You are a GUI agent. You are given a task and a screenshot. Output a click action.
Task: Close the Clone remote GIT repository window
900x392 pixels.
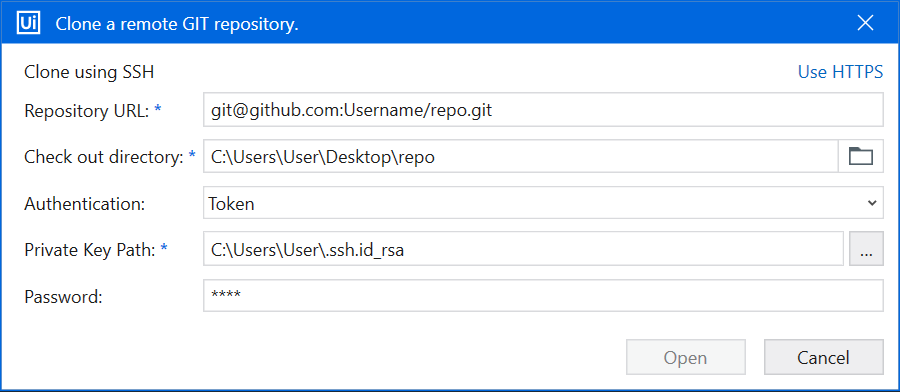[x=865, y=23]
